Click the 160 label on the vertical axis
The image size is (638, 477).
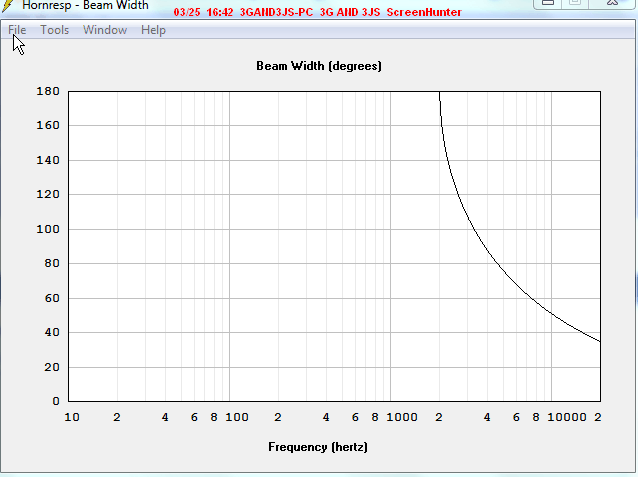pyautogui.click(x=48, y=125)
